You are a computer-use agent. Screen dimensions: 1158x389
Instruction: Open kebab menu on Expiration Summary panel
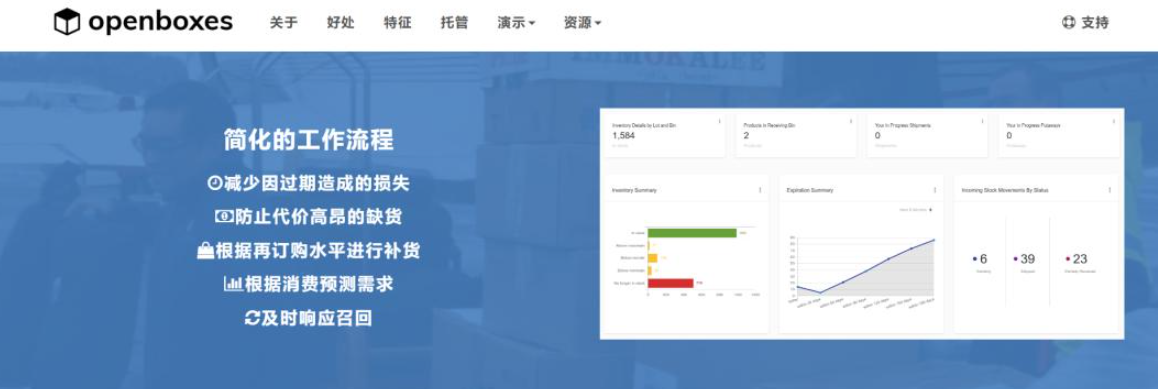pyautogui.click(x=935, y=190)
